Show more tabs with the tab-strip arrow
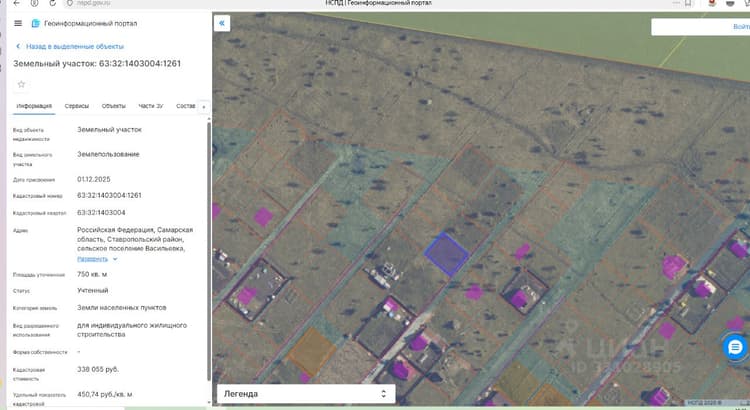Screen dimensions: 750x410 click(x=204, y=107)
